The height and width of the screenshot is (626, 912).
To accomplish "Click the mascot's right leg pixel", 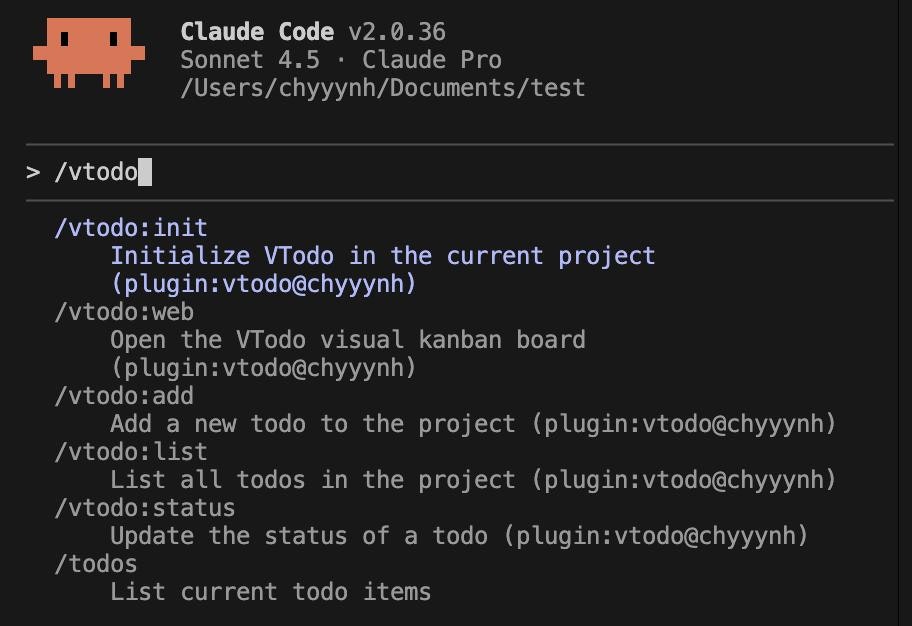I will (x=119, y=82).
